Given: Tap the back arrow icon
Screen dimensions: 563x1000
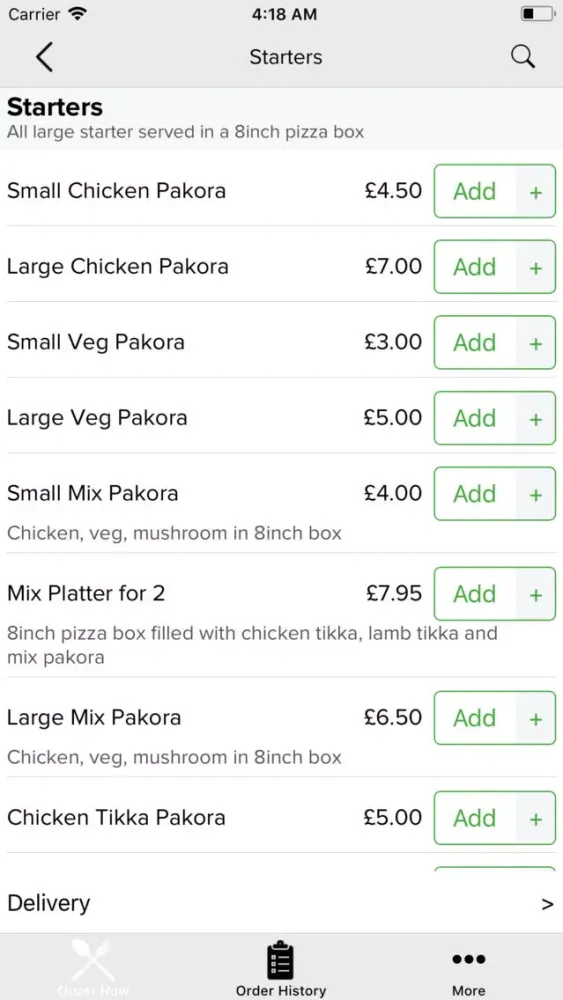Looking at the screenshot, I should click(x=44, y=57).
